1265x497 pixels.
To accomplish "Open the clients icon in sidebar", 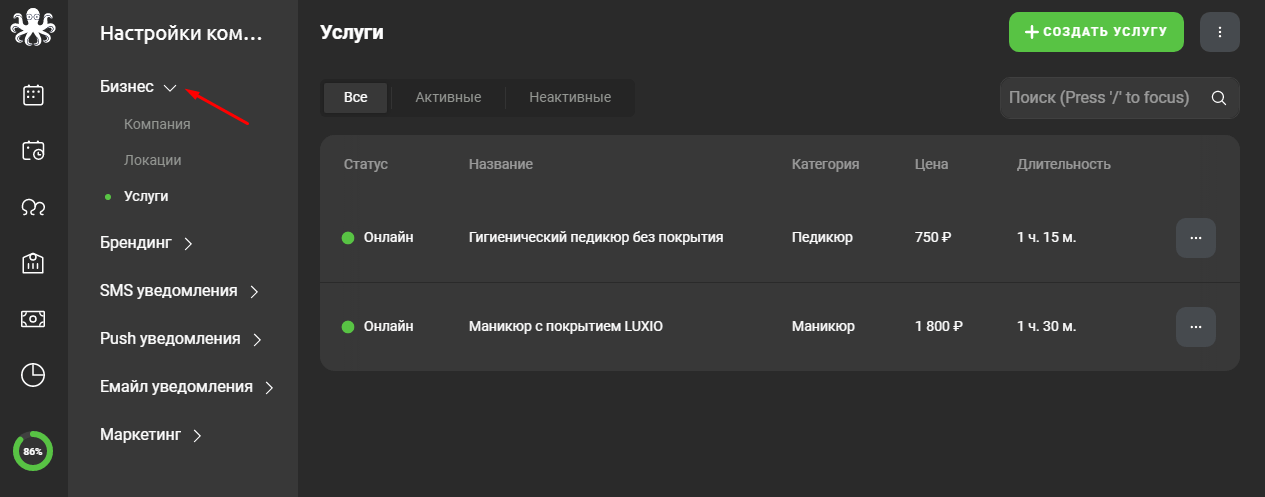I will click(x=33, y=207).
